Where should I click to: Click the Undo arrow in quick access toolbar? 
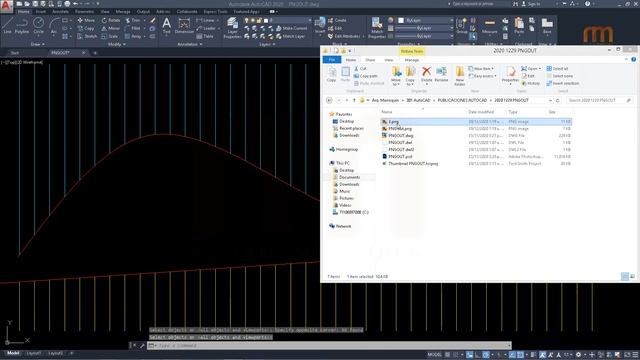click(x=76, y=4)
